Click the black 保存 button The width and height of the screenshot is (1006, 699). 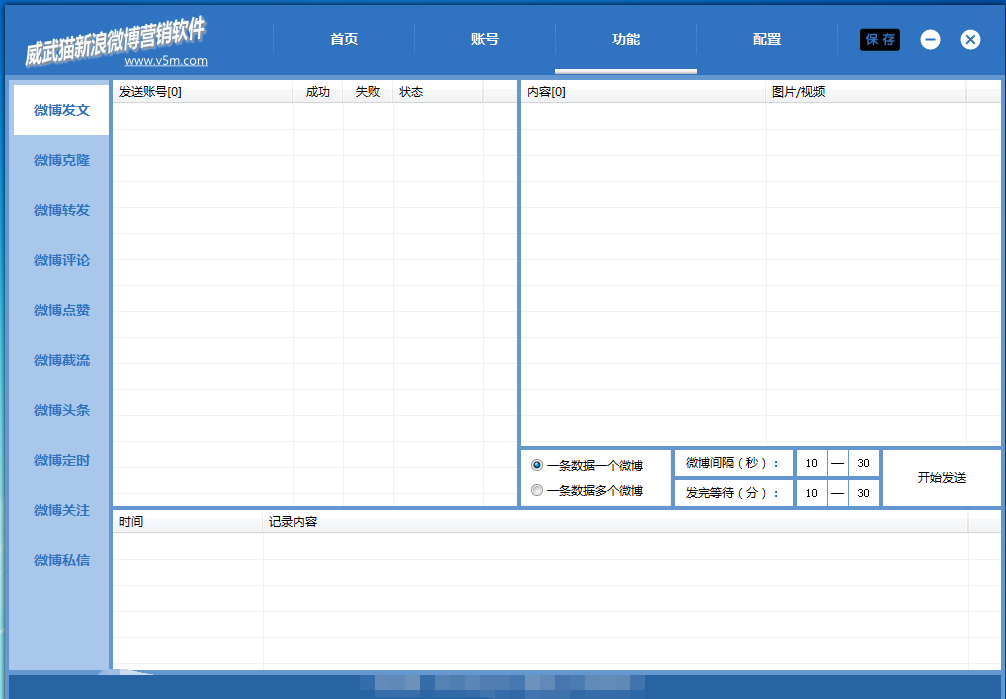(x=880, y=40)
